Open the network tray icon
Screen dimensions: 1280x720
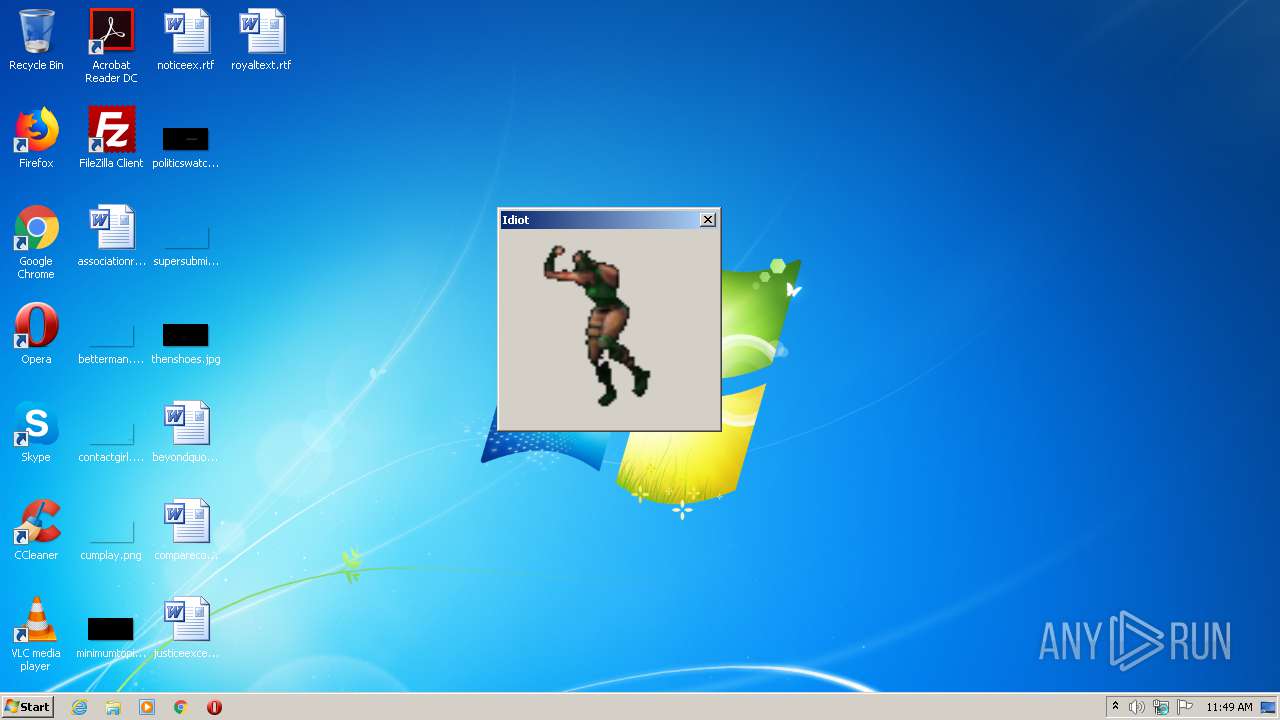1161,707
